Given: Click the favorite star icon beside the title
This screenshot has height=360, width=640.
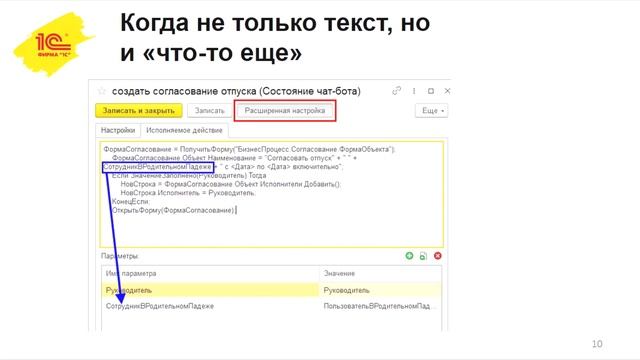Looking at the screenshot, I should (102, 91).
